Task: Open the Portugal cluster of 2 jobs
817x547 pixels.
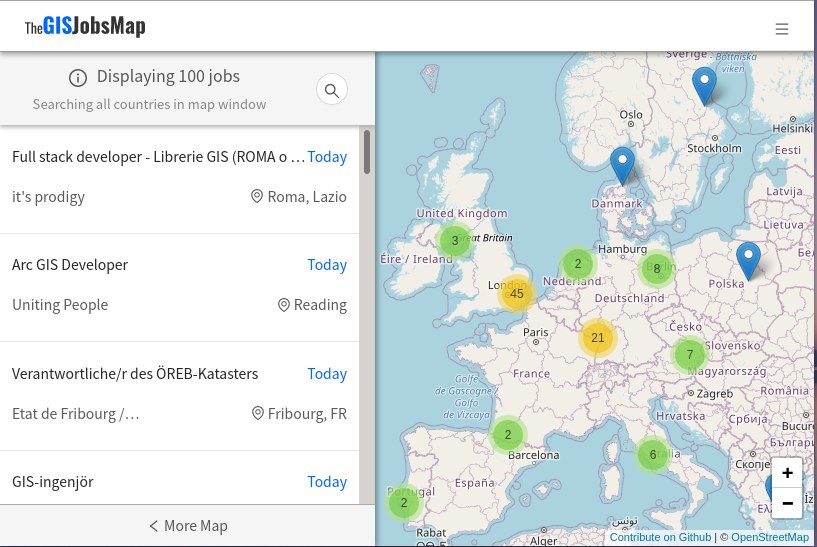Action: point(404,503)
